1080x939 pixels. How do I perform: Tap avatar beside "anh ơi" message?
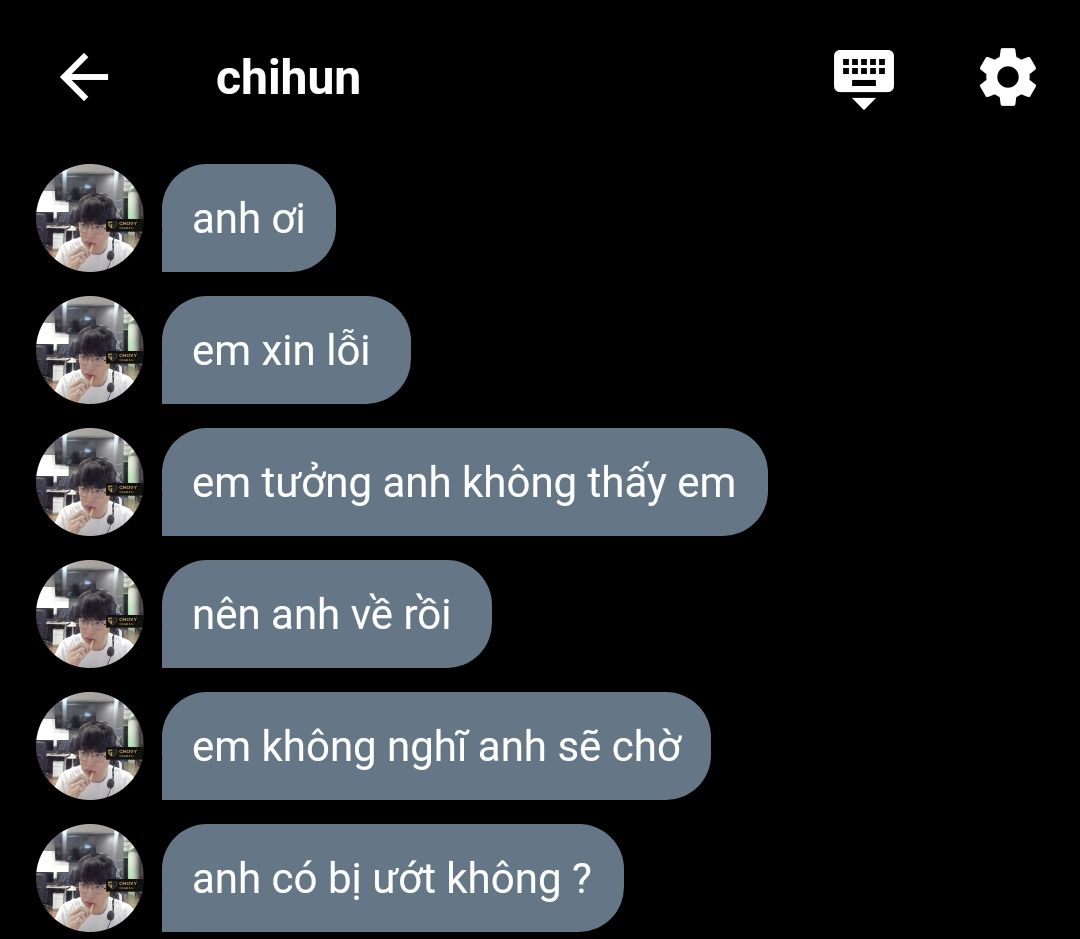[x=90, y=218]
